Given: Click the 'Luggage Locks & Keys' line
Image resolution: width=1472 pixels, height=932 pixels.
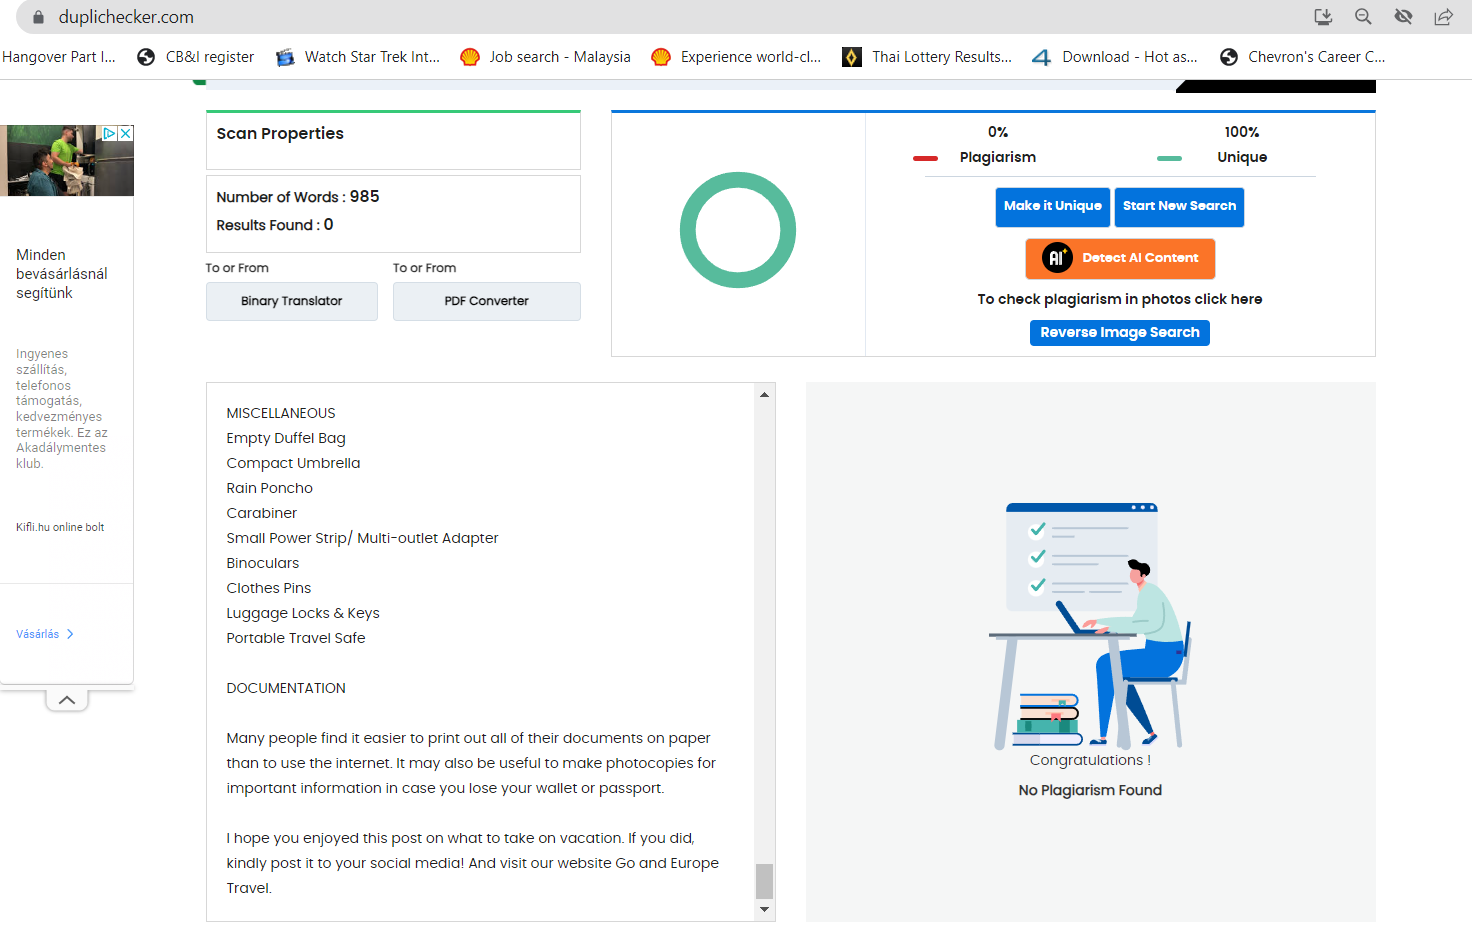Looking at the screenshot, I should point(303,613).
